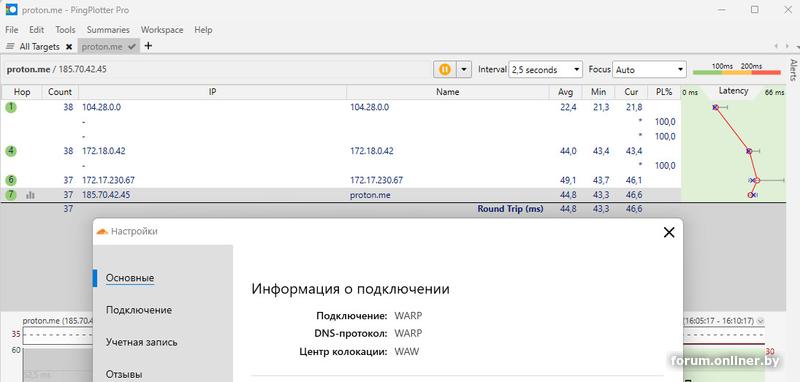
Task: Click the Min column header
Action: (x=598, y=92)
